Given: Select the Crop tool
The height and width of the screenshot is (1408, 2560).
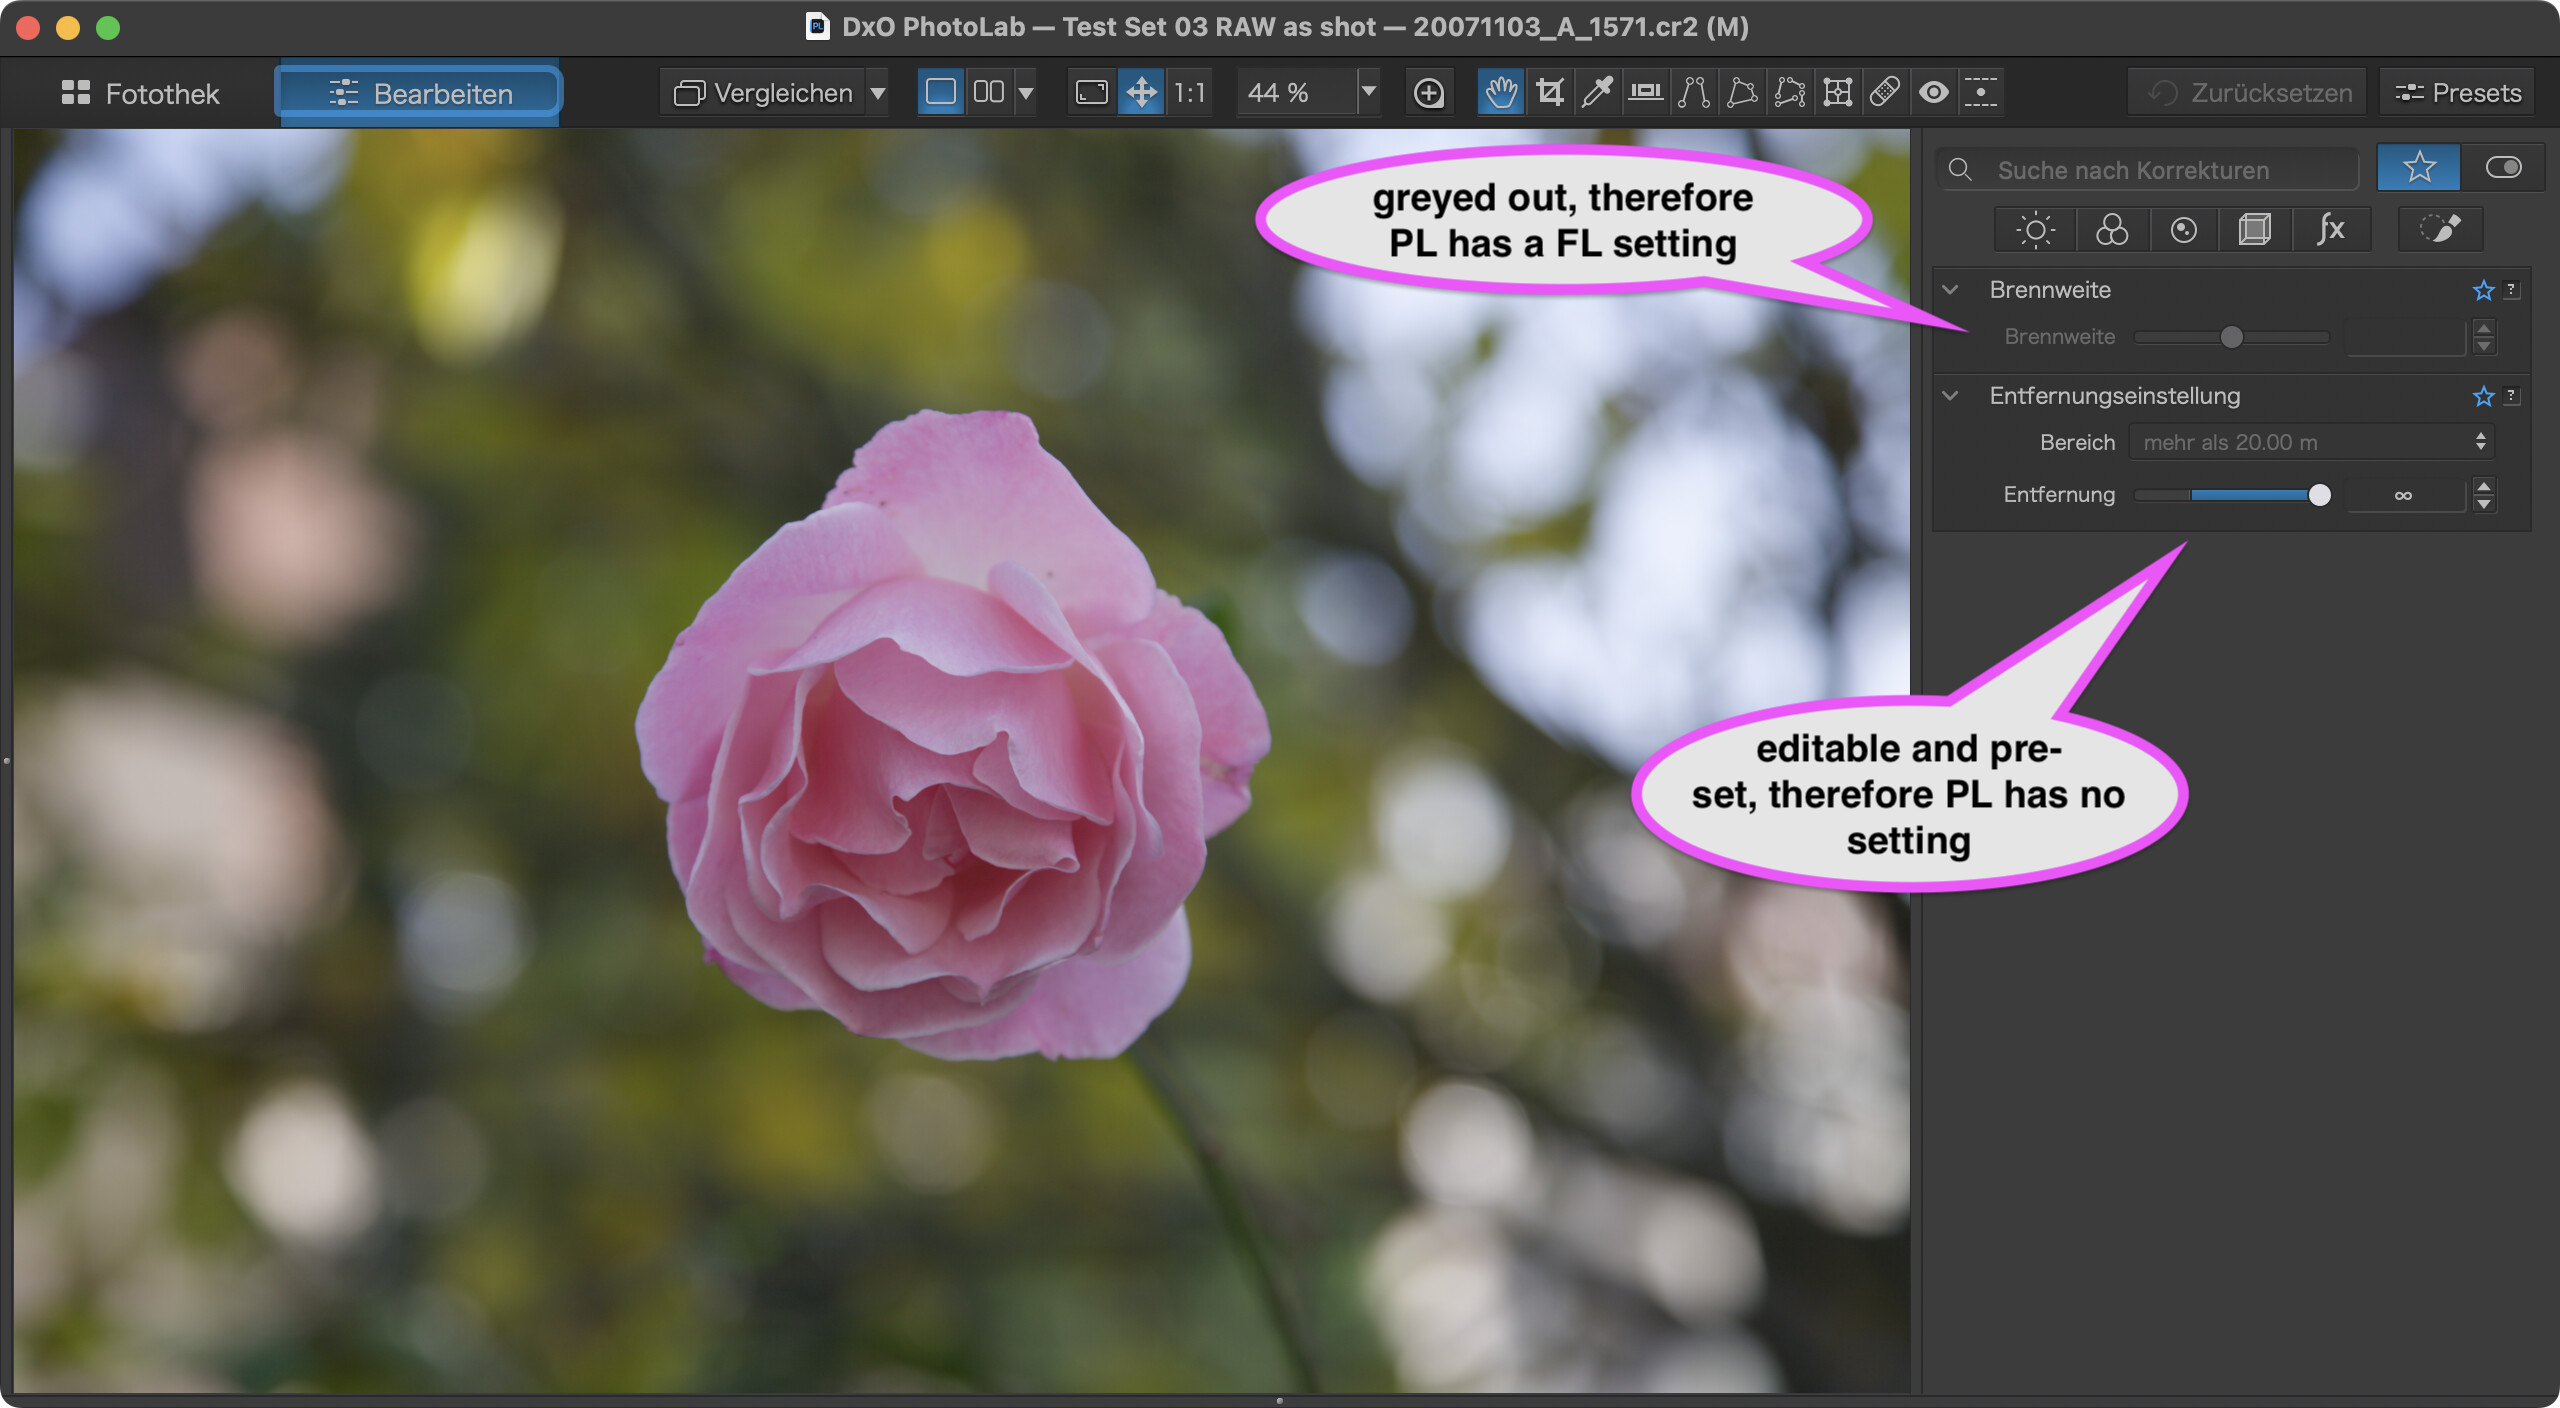Looking at the screenshot, I should tap(1549, 93).
